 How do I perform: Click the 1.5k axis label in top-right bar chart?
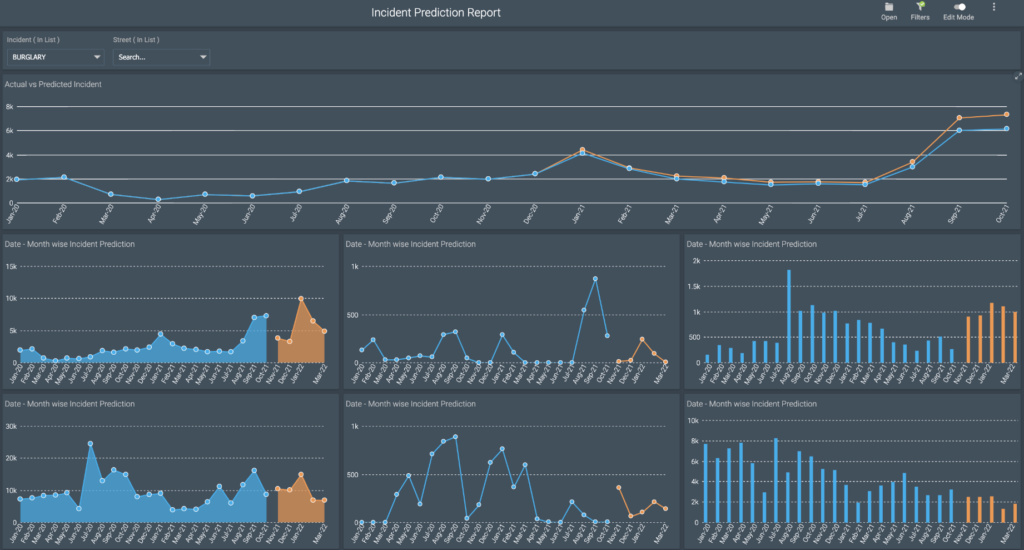pyautogui.click(x=693, y=286)
